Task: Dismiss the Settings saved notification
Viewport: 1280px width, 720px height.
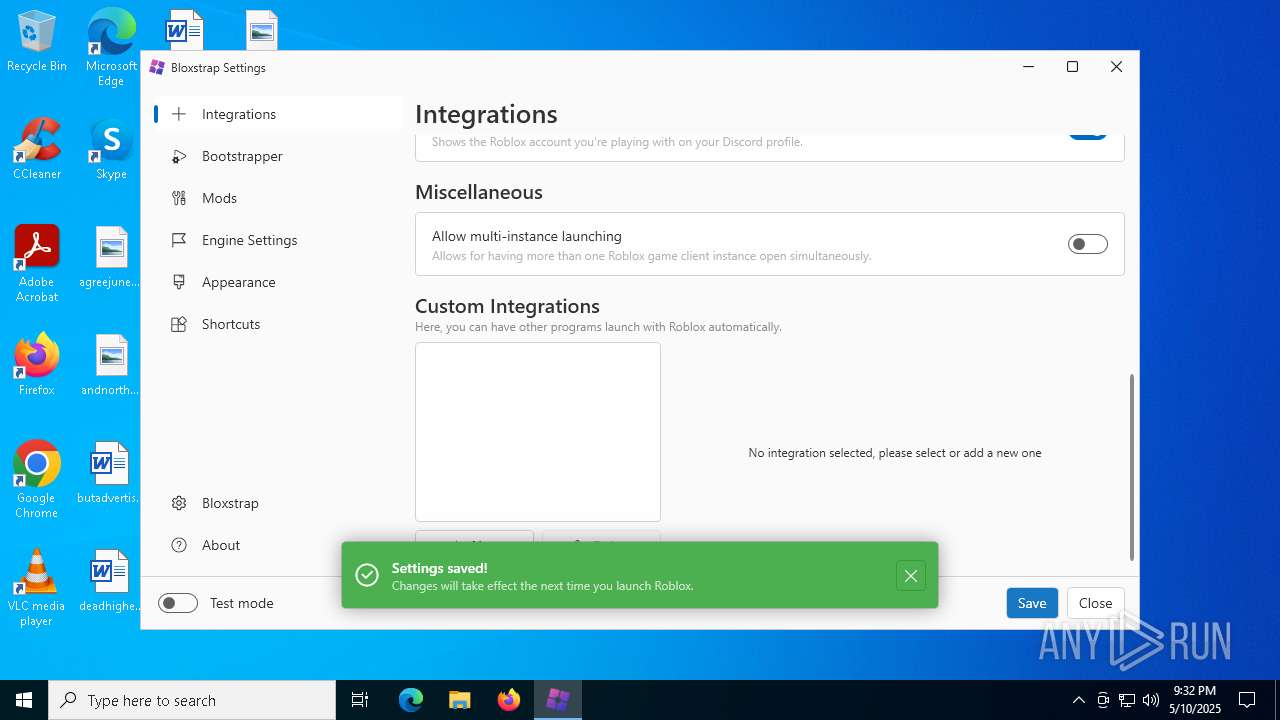Action: point(910,575)
